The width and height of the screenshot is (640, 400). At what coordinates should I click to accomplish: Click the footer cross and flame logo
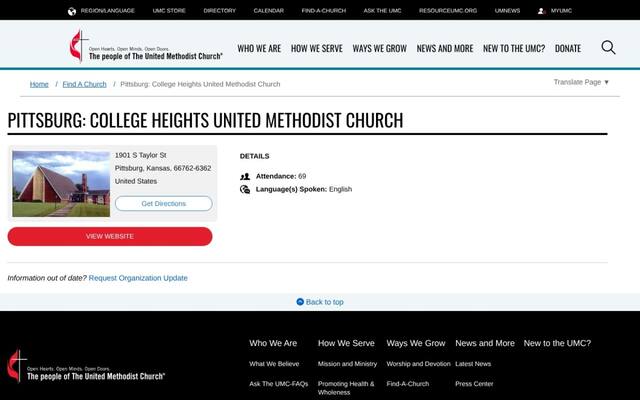pos(17,365)
